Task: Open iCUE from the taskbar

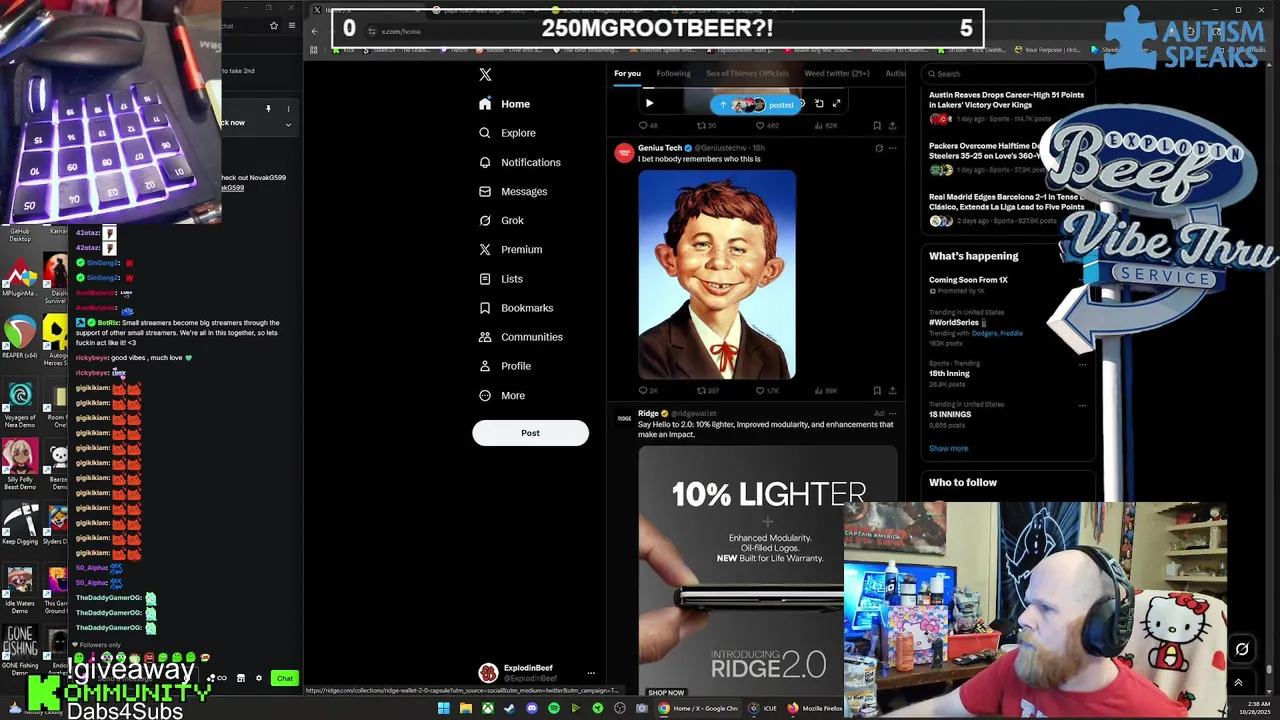Action: tap(763, 709)
